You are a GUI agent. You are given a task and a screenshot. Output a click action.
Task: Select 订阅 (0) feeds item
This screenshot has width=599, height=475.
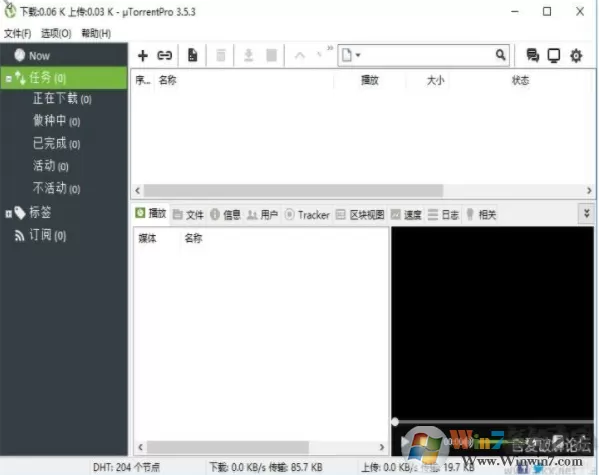pyautogui.click(x=48, y=235)
